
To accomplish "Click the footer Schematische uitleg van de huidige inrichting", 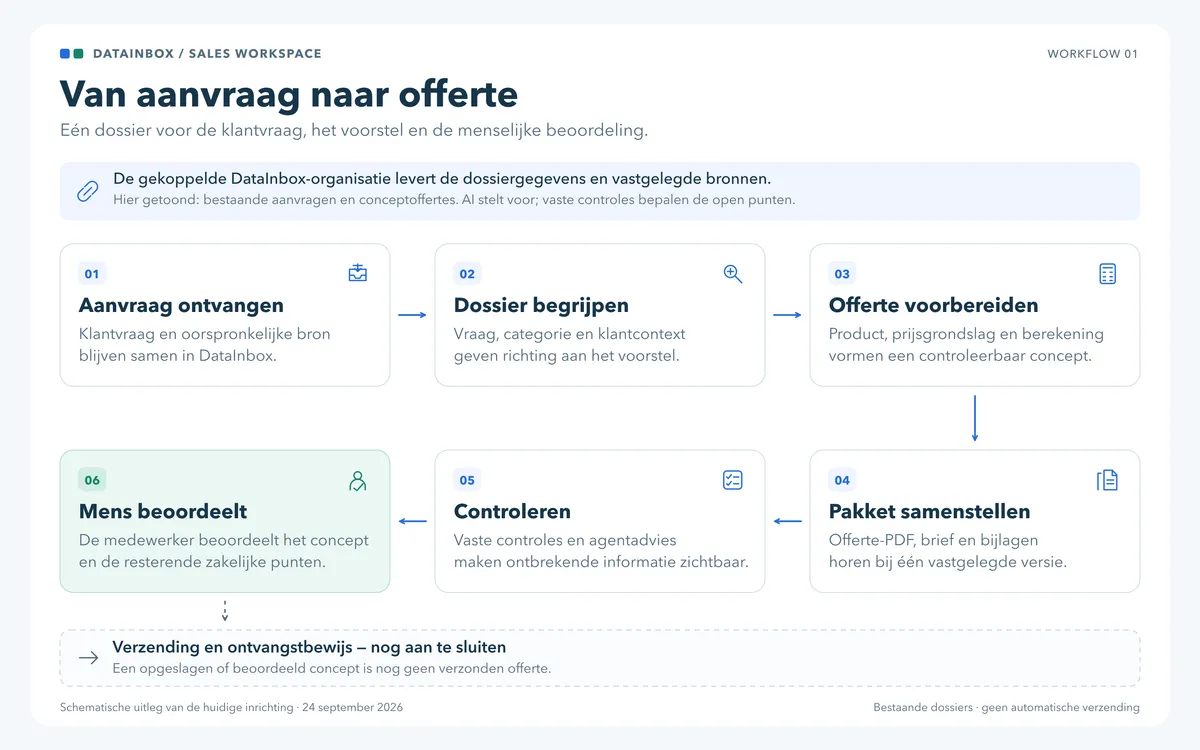I will 232,707.
